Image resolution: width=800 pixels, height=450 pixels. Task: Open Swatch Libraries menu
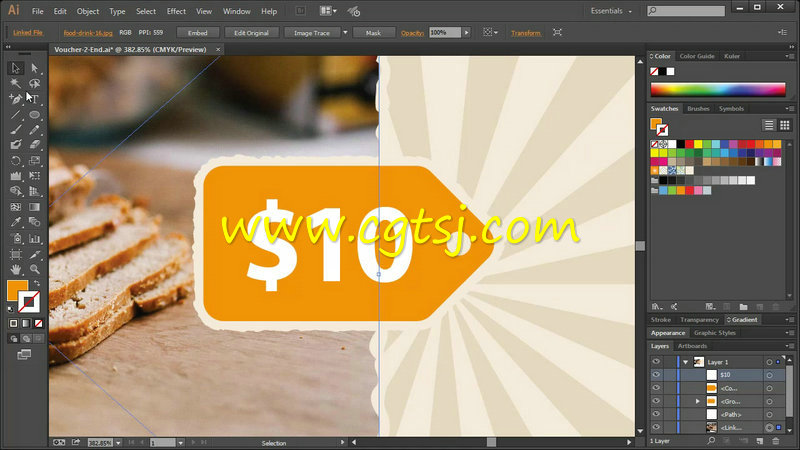657,307
